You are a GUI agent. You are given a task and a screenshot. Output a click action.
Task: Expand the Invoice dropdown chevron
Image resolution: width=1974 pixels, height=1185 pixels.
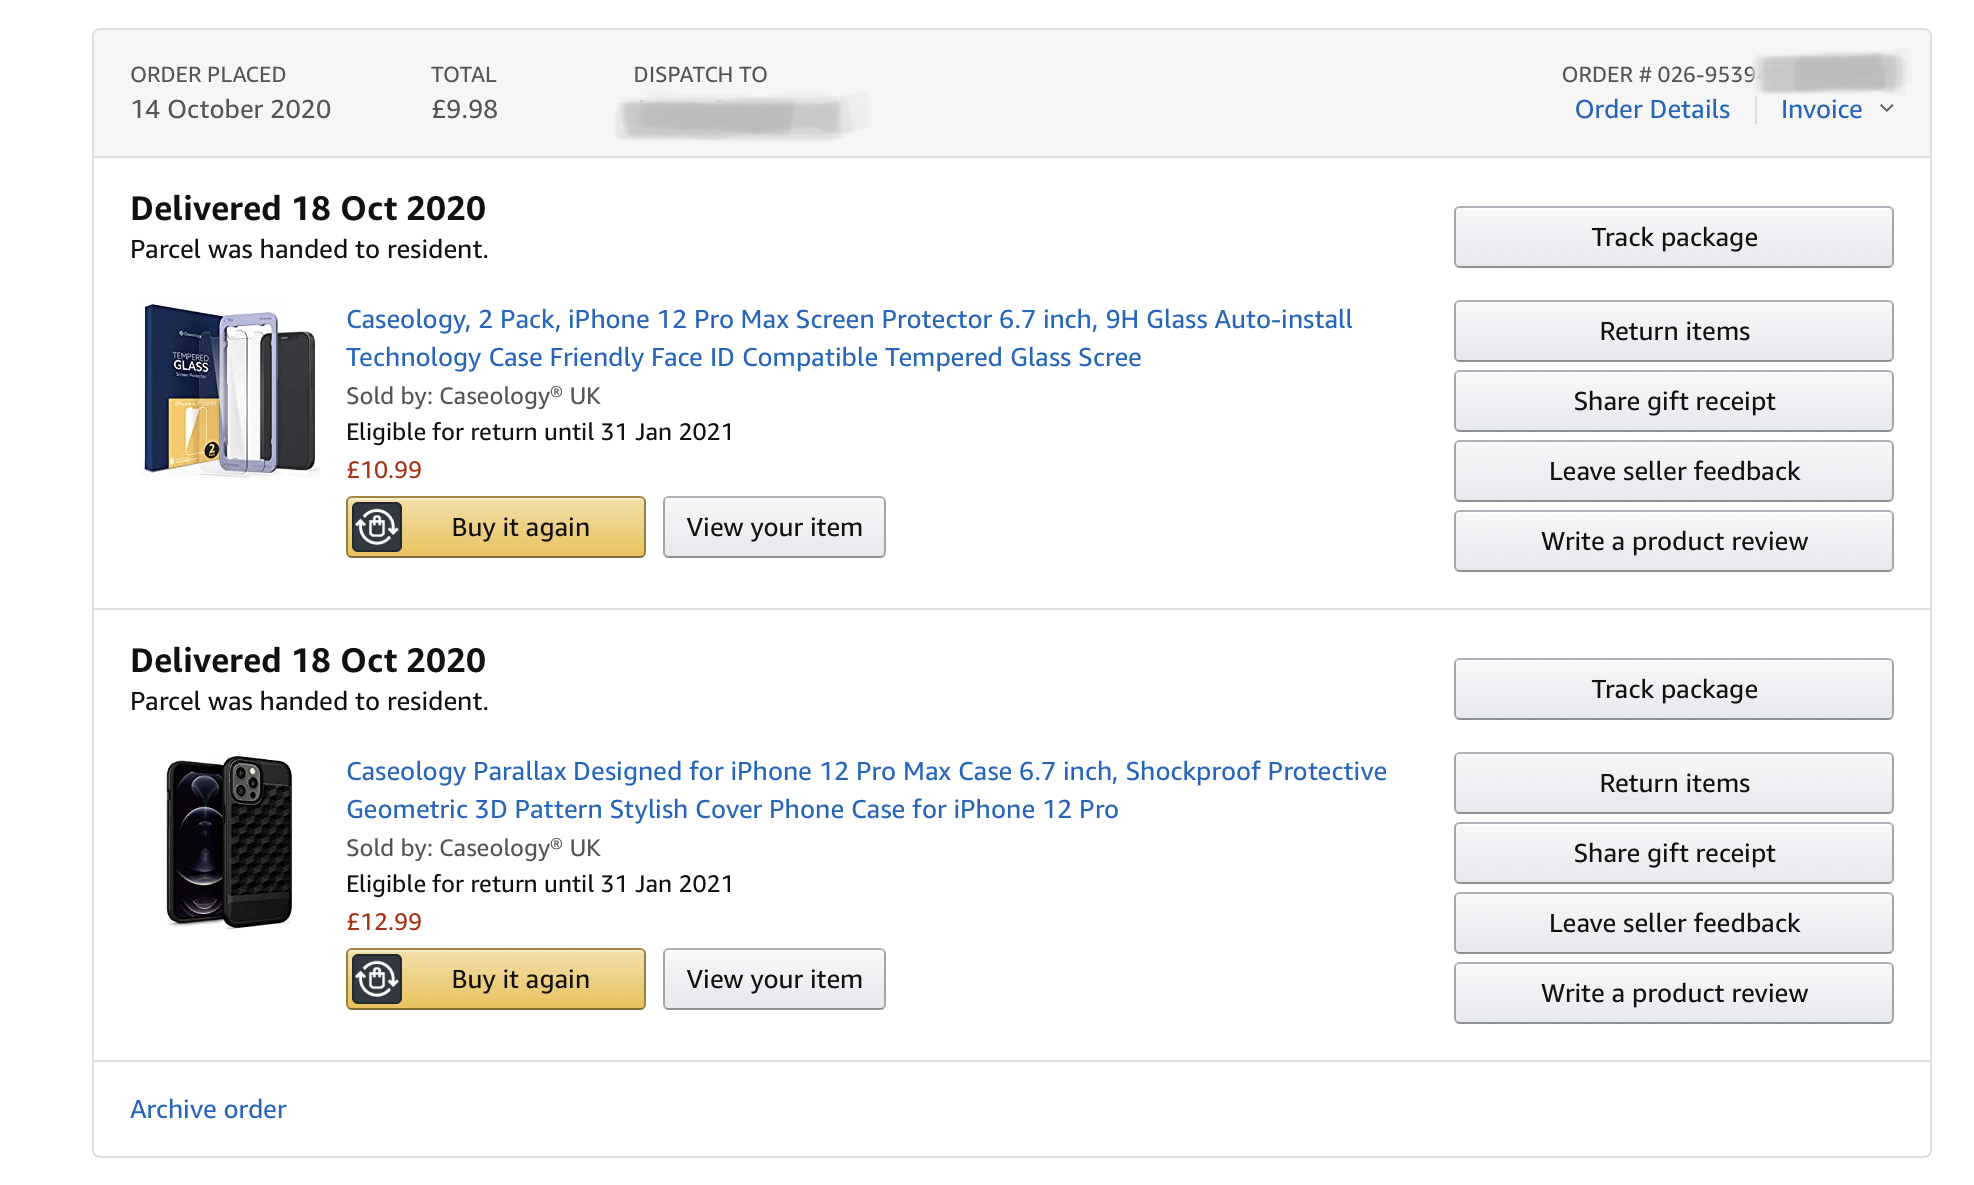tap(1887, 109)
